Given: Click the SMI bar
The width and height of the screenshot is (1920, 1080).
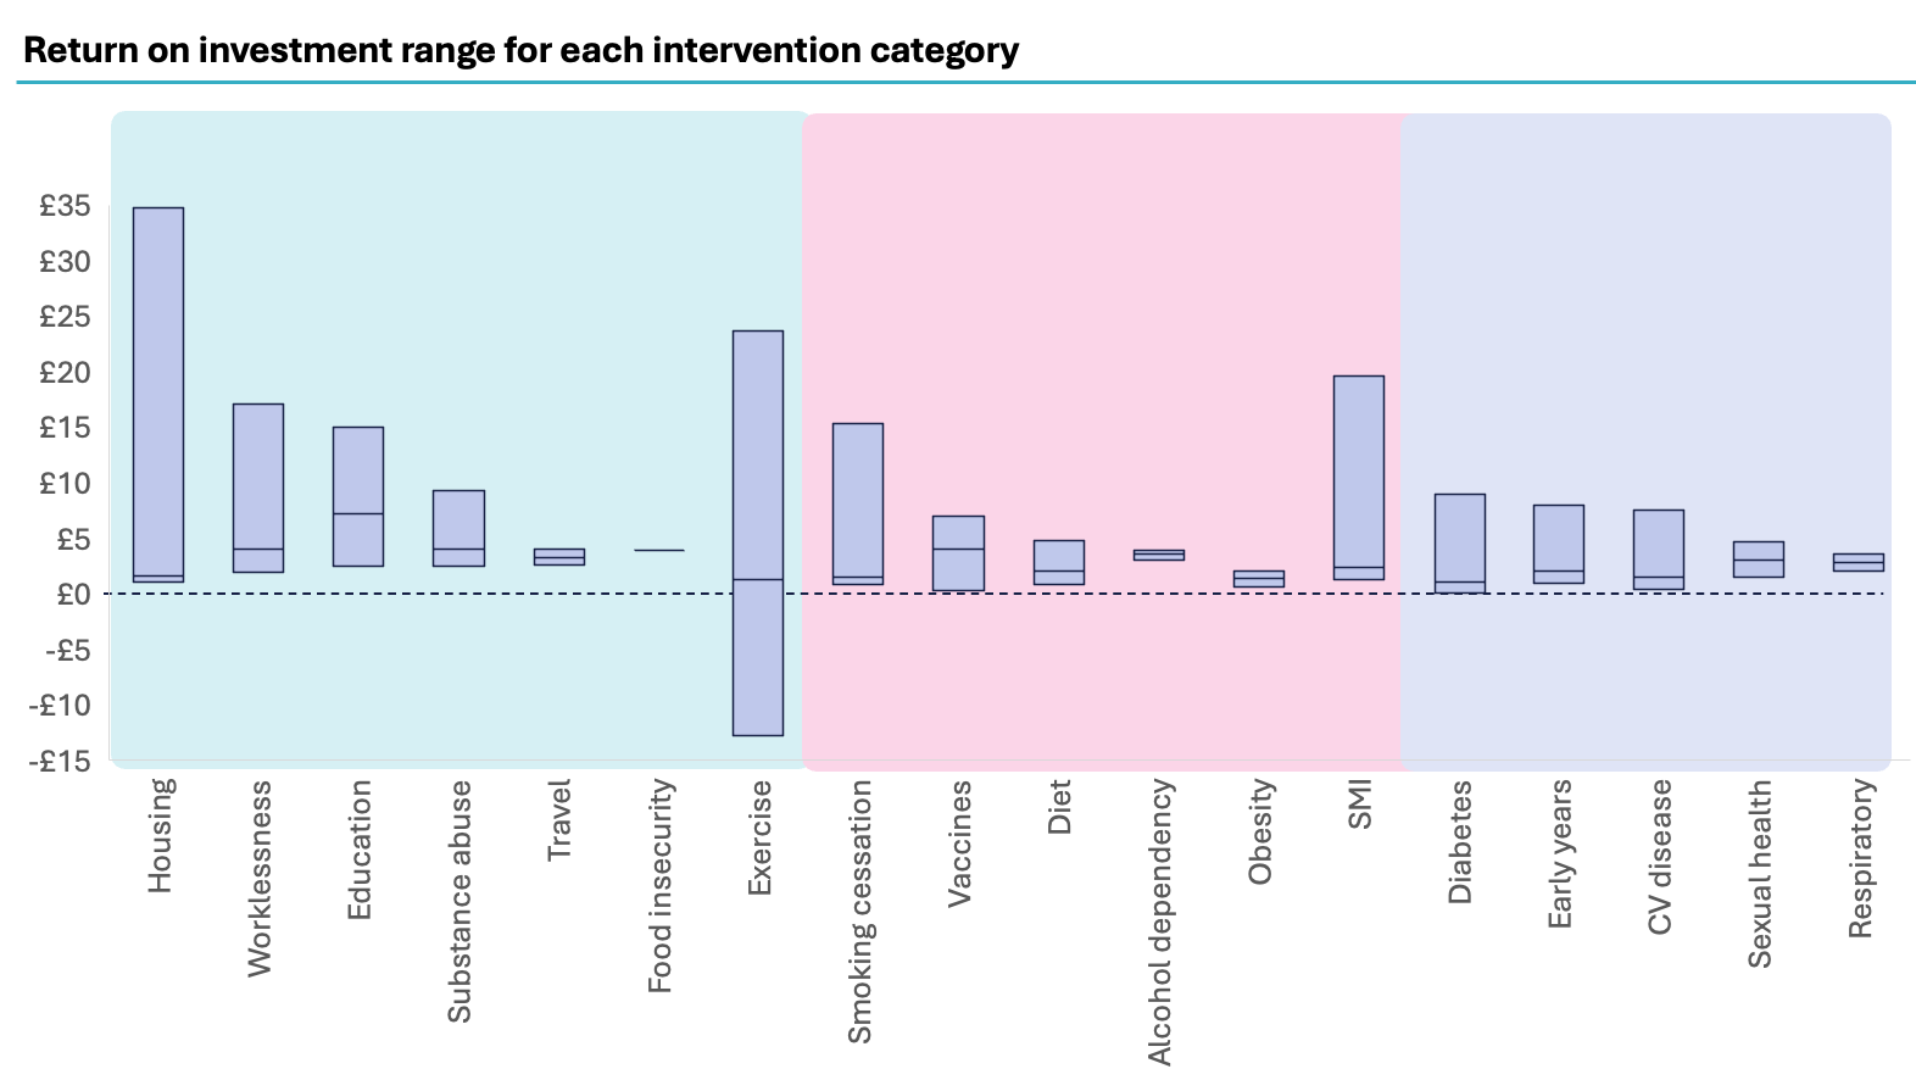Looking at the screenshot, I should pos(1359,477).
